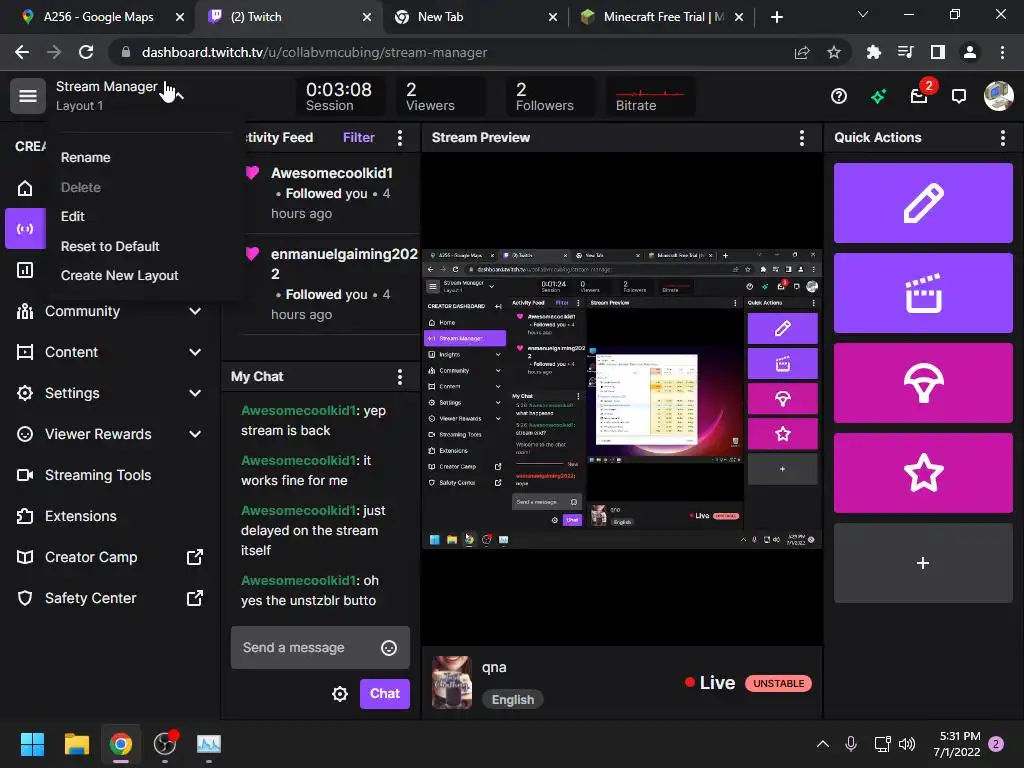Choose Edit from the layout menu
Viewport: 1024px width, 768px height.
(72, 216)
